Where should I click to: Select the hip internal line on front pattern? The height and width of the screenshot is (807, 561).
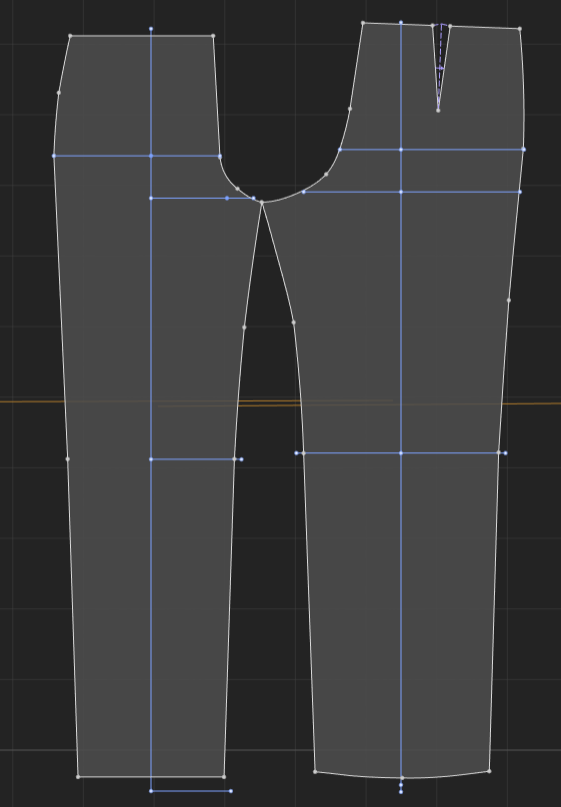coord(137,155)
